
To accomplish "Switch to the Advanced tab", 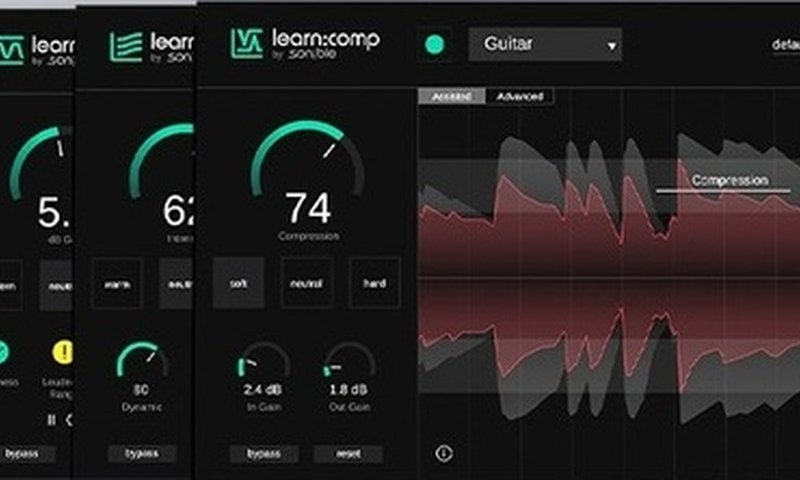I will click(x=519, y=96).
